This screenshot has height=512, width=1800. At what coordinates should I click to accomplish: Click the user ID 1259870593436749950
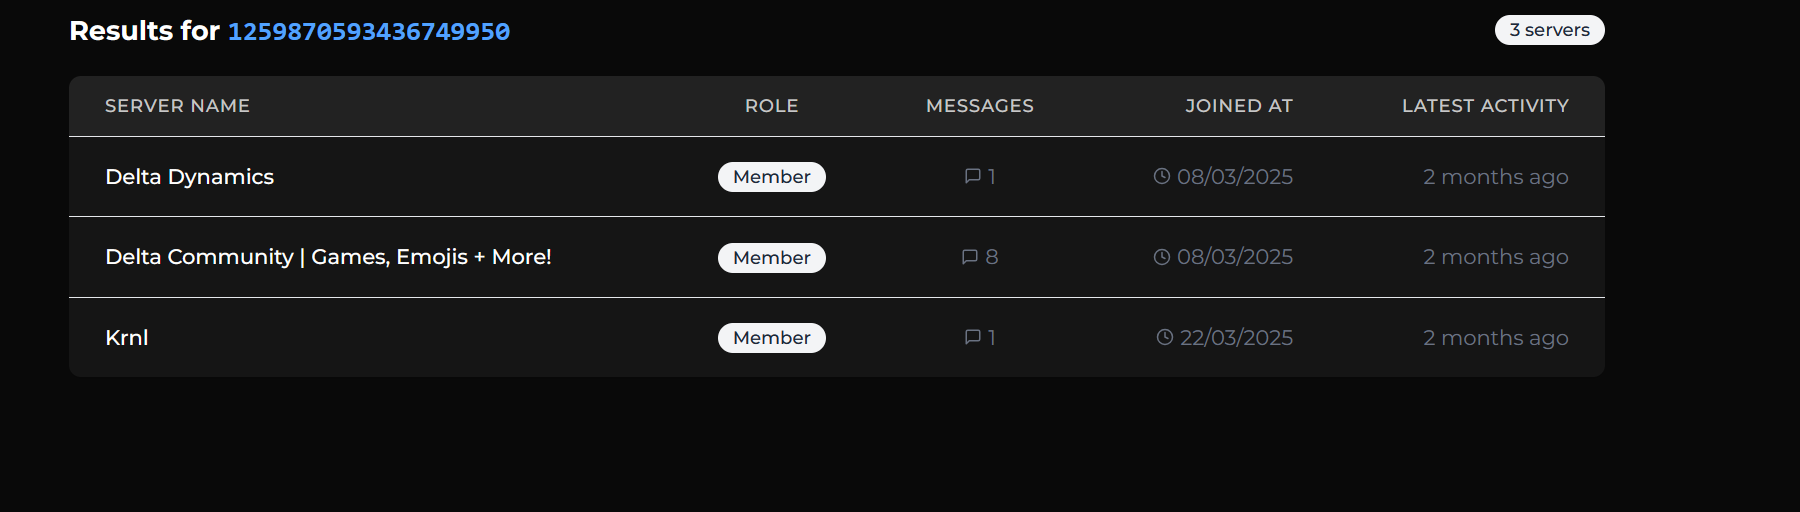tap(369, 32)
